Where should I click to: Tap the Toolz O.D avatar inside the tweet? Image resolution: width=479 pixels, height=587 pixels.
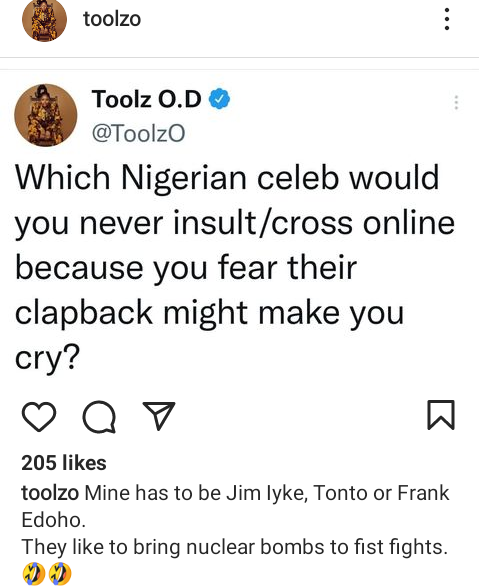[x=46, y=115]
